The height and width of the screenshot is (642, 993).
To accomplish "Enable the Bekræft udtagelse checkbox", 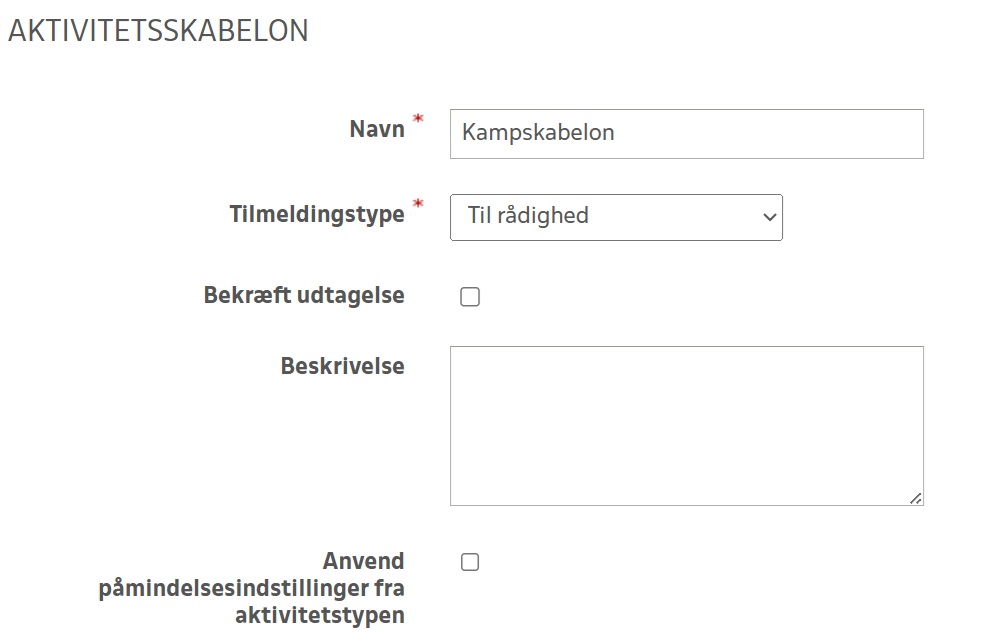I will (x=470, y=297).
